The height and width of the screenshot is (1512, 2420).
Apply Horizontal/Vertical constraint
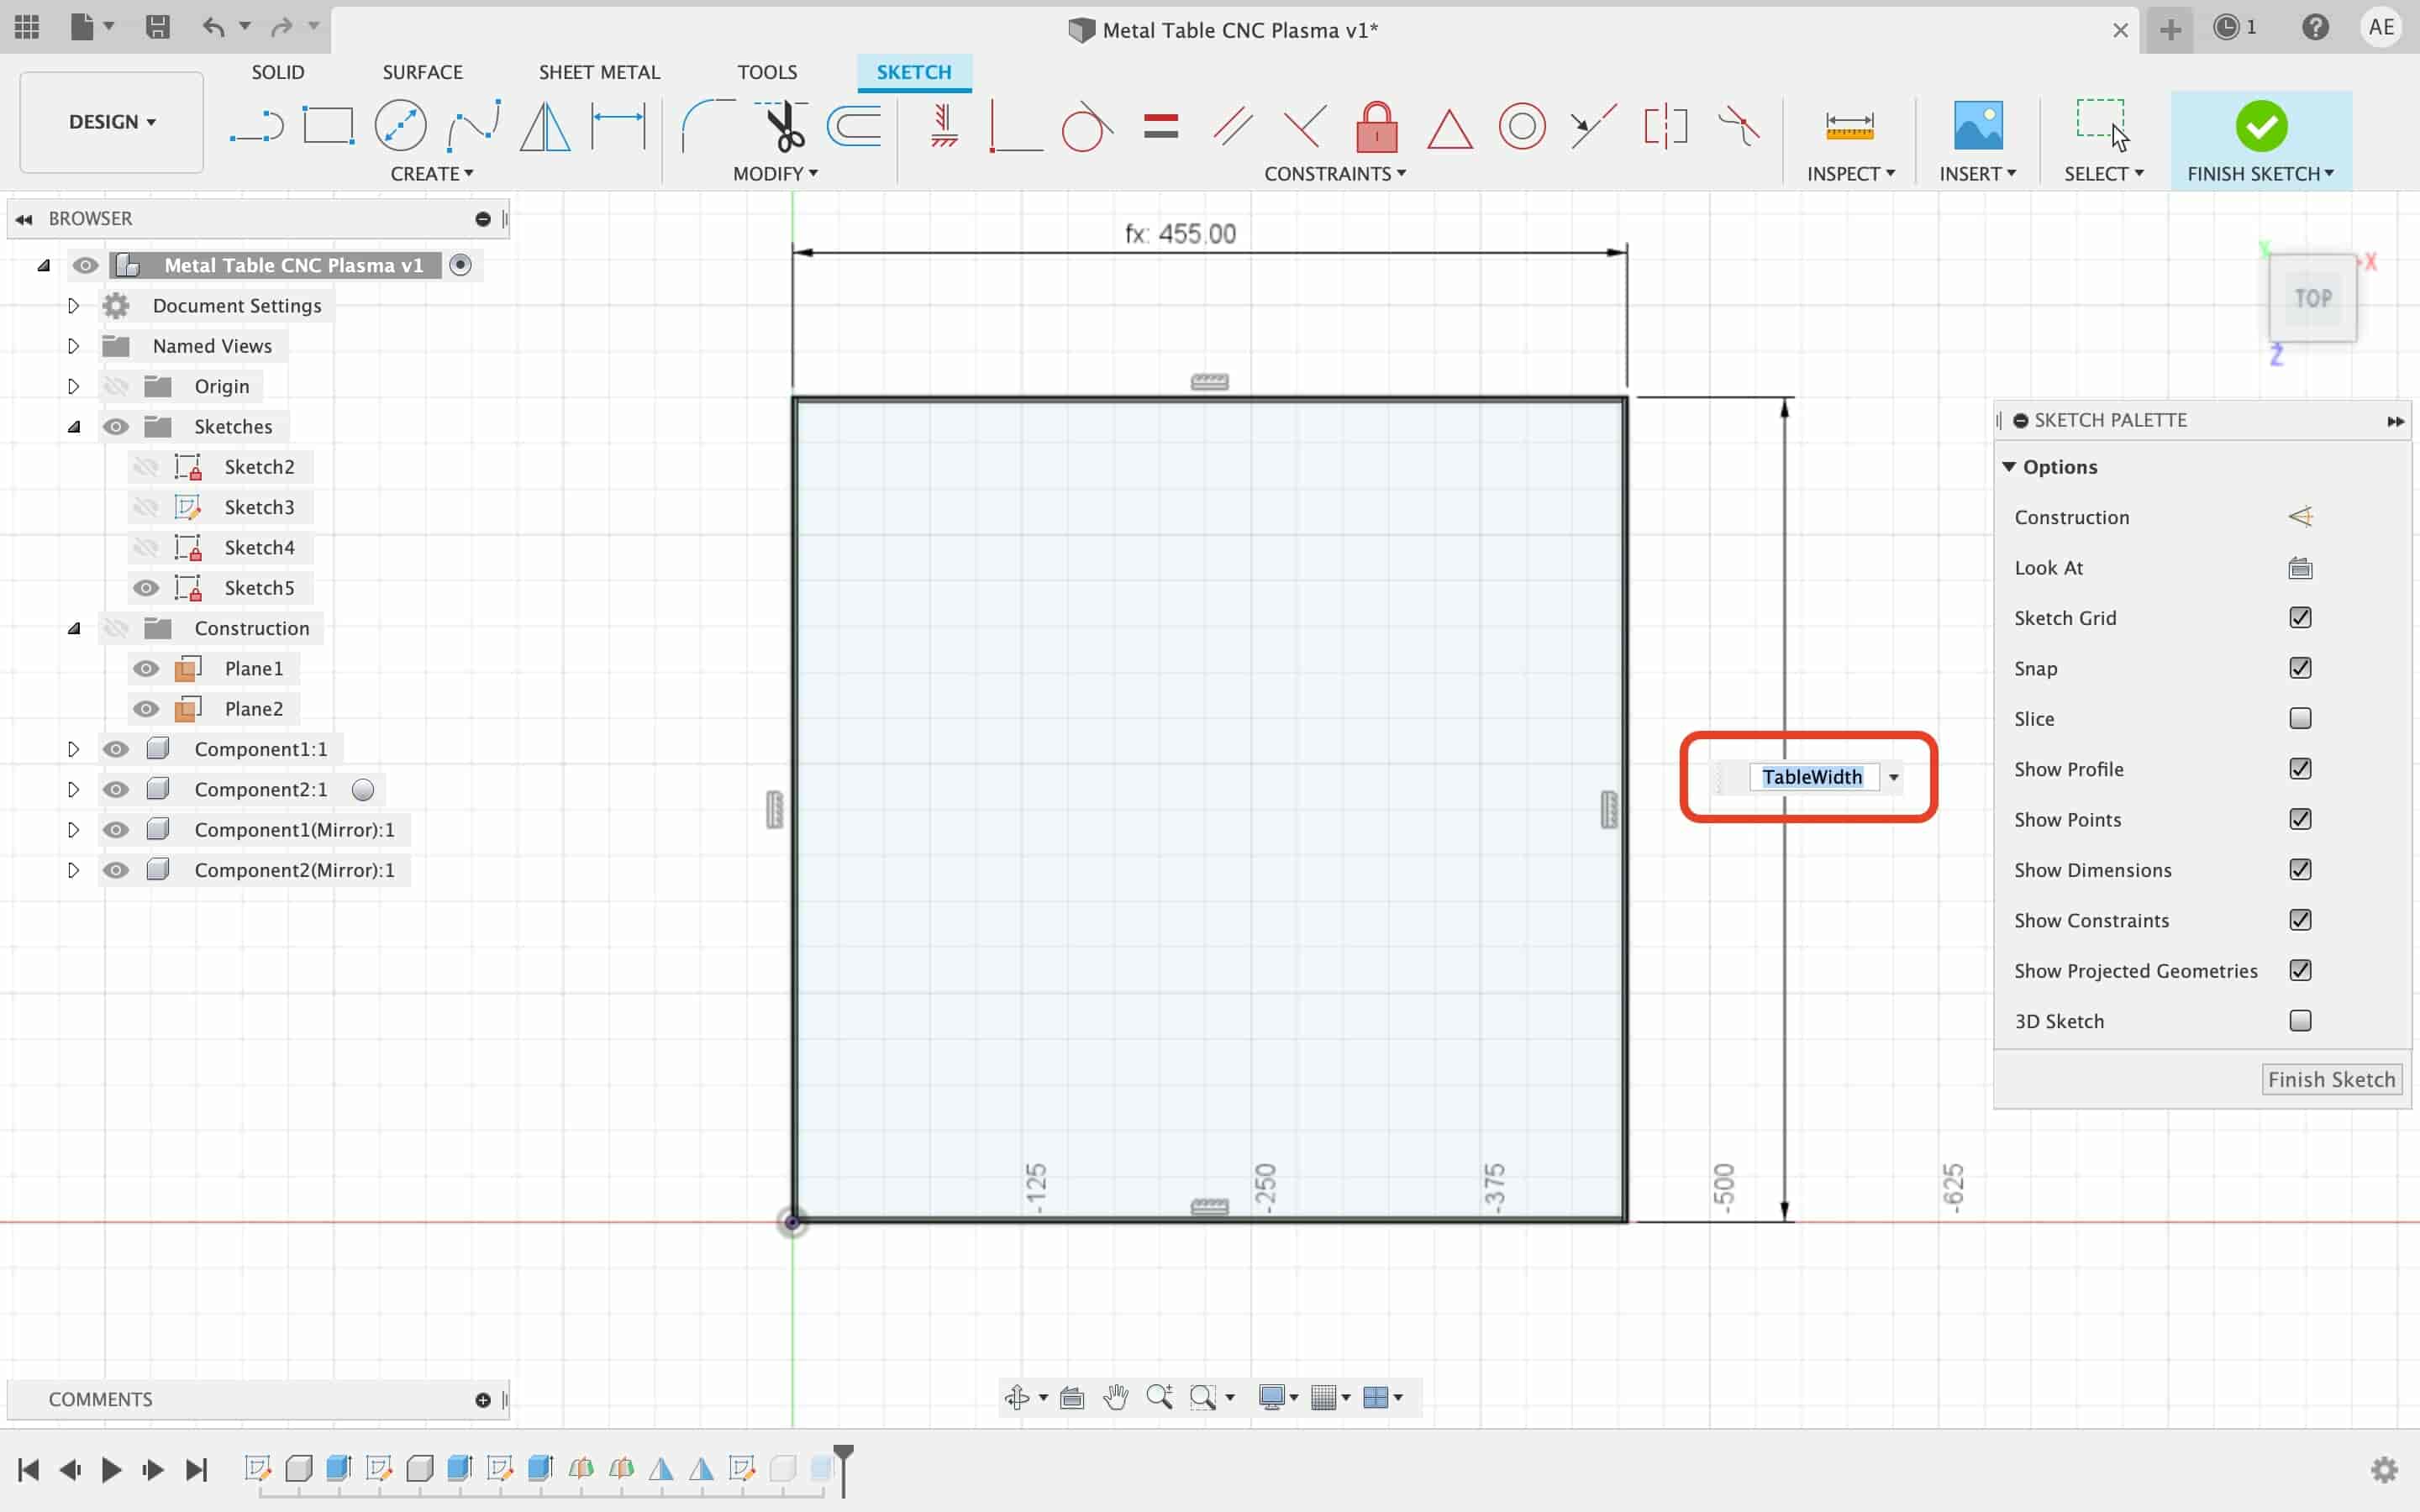pos(944,127)
